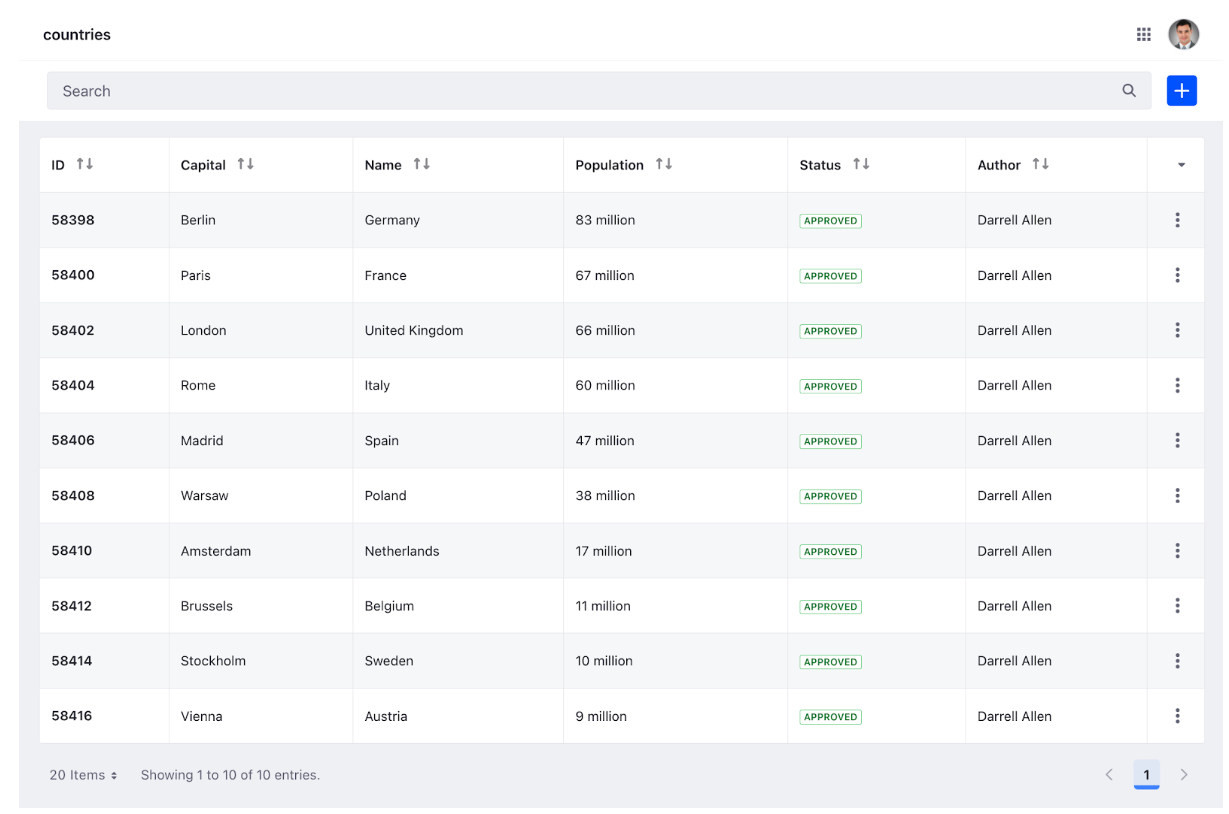Viewport: 1229px width, 814px height.
Task: Click the APPROVED status badge for Spain
Action: pyautogui.click(x=830, y=441)
